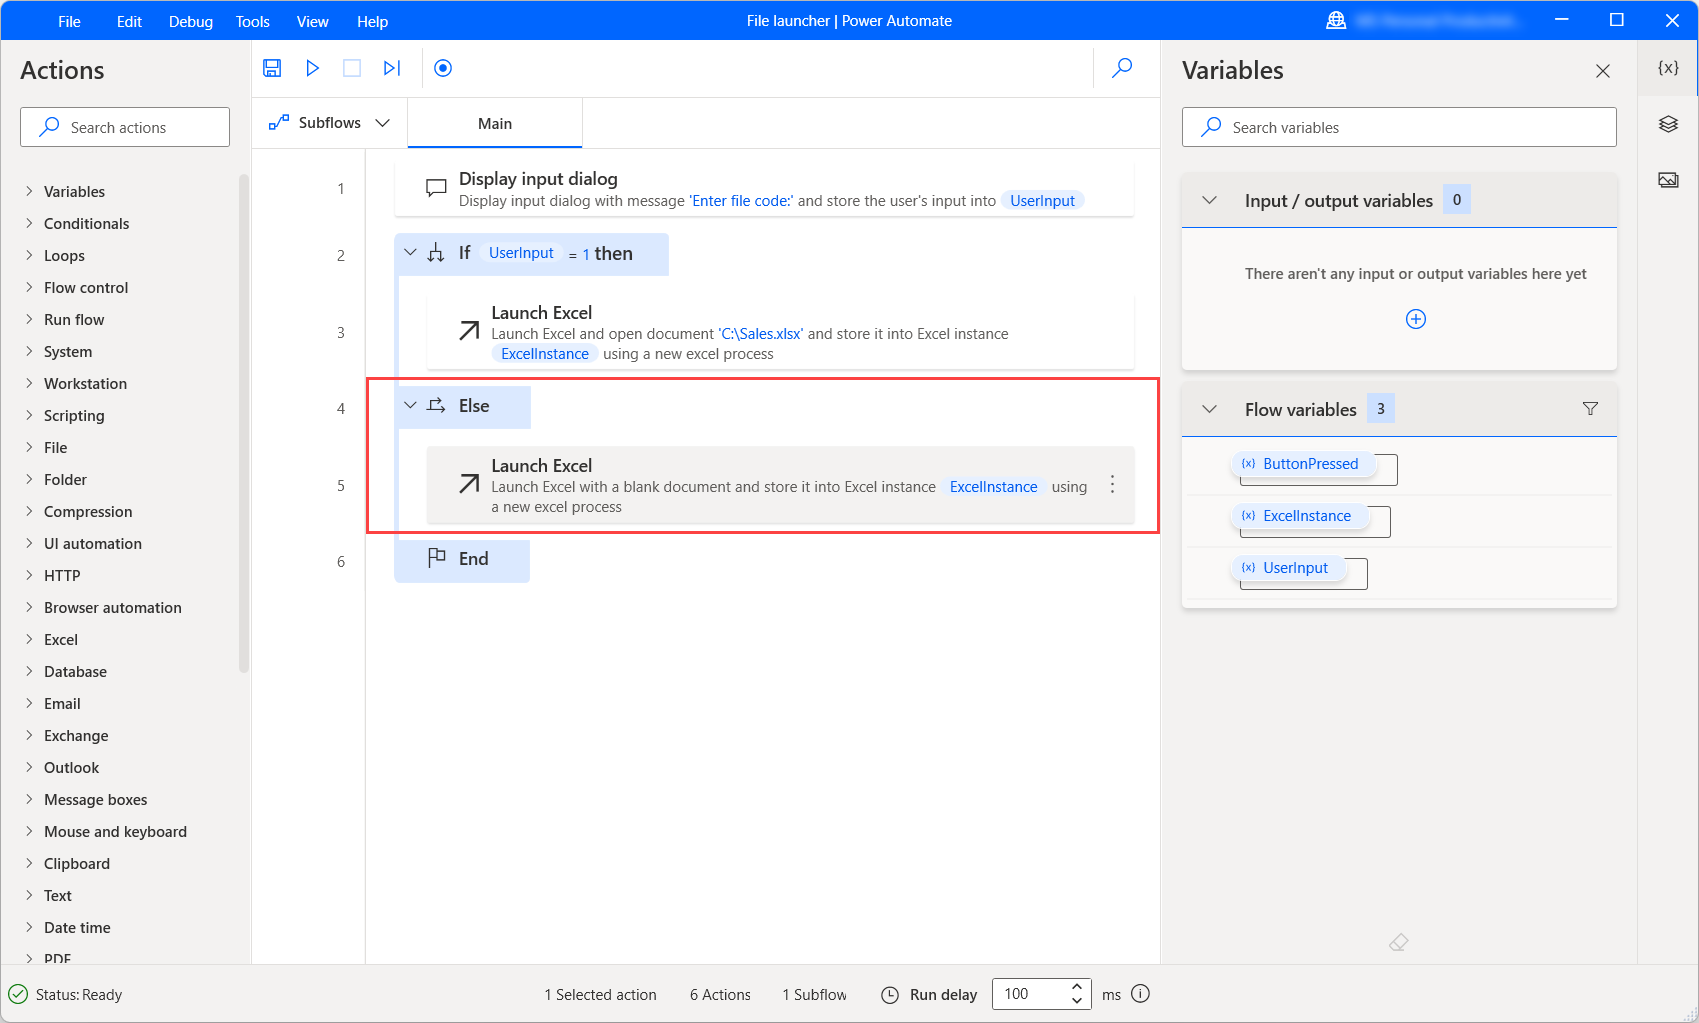Screen dimensions: 1699x1023
Task: Collapse the If UserInput condition
Action: coord(410,253)
